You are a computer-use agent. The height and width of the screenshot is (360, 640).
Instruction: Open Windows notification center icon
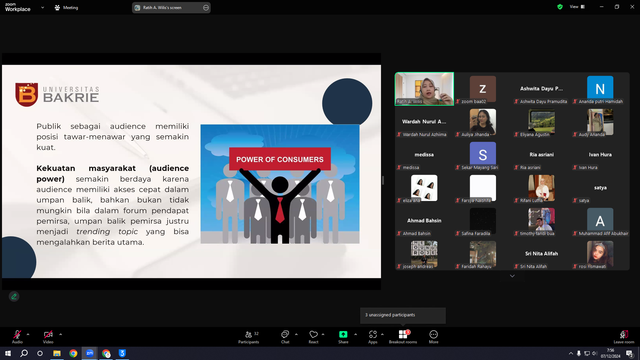tap(630, 353)
